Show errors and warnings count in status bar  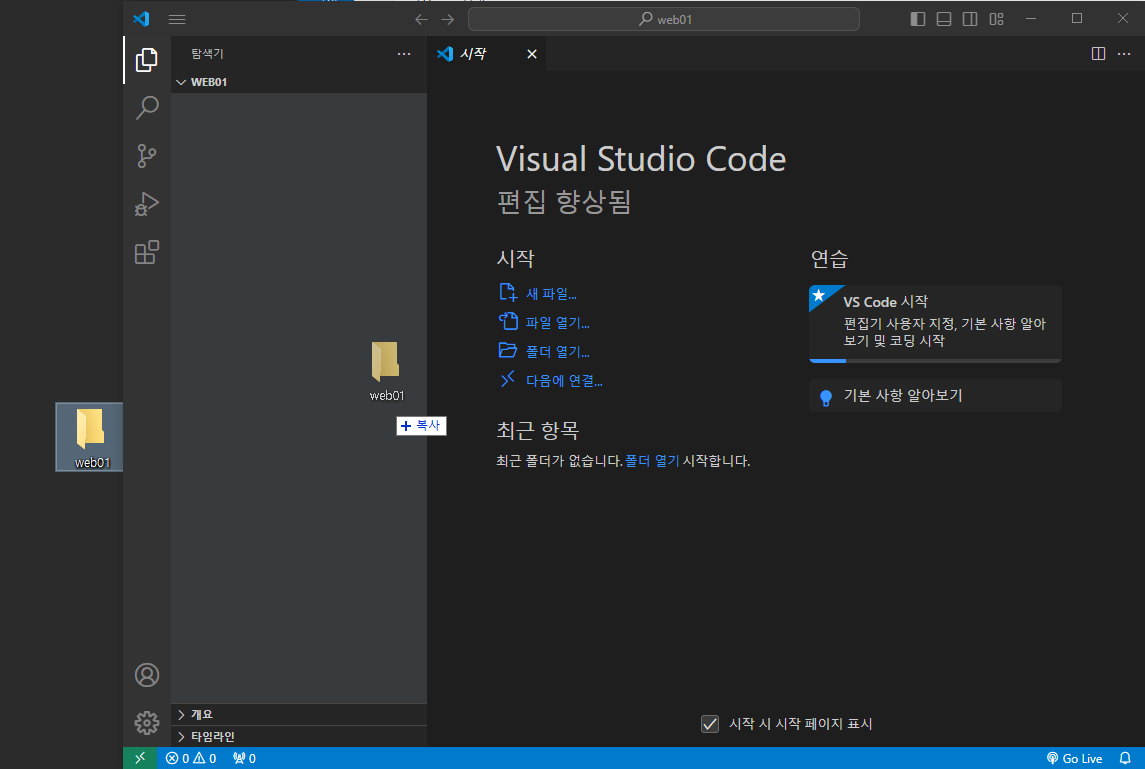191,758
